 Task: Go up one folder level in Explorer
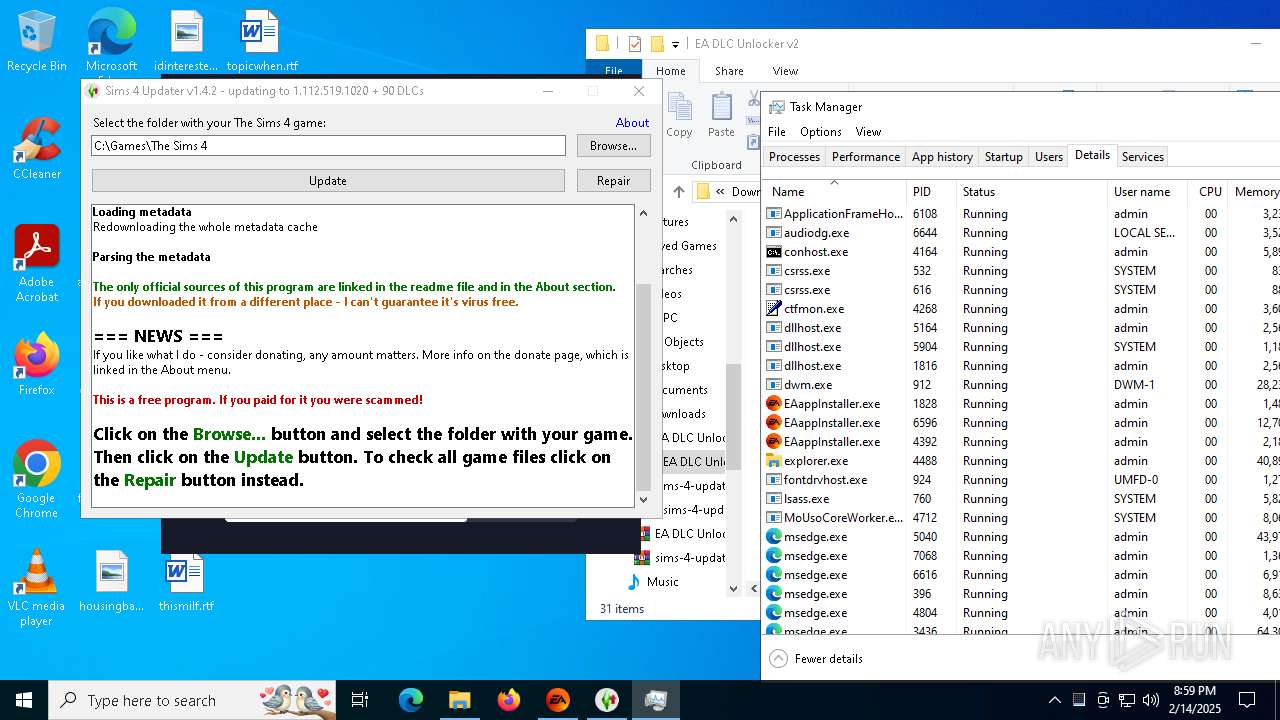[x=679, y=192]
